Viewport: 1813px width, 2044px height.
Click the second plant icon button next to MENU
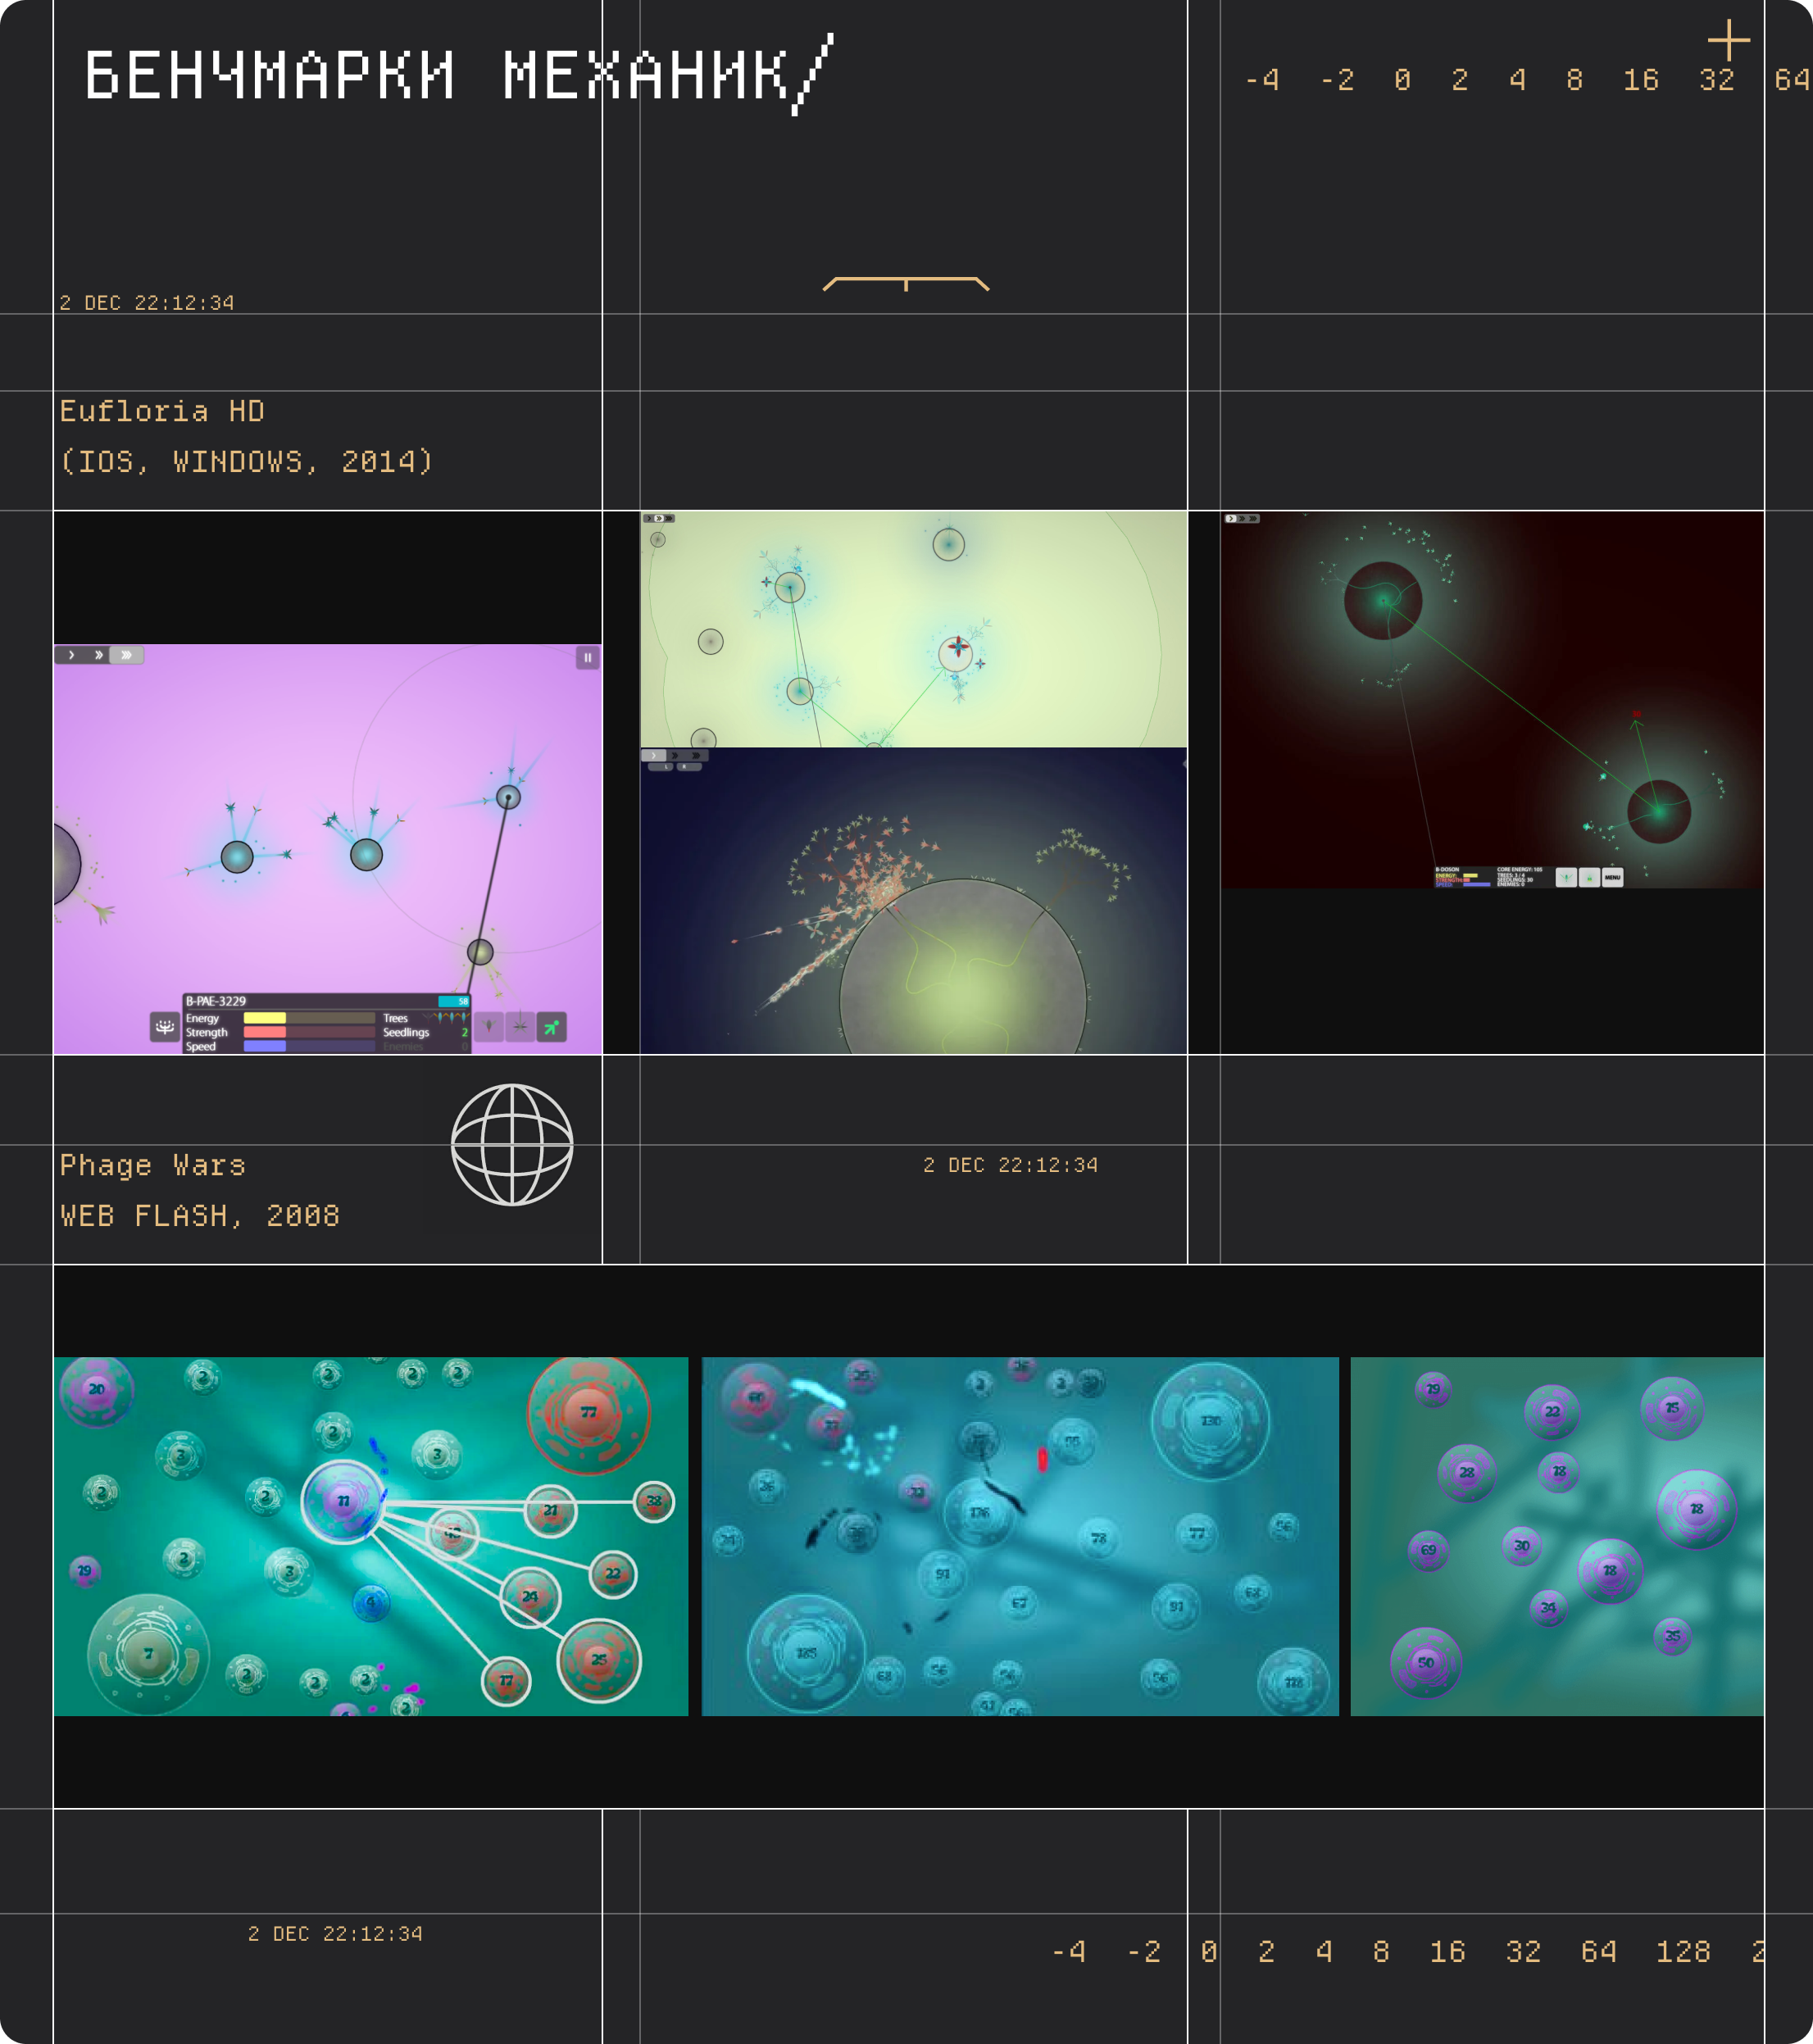pos(1589,877)
